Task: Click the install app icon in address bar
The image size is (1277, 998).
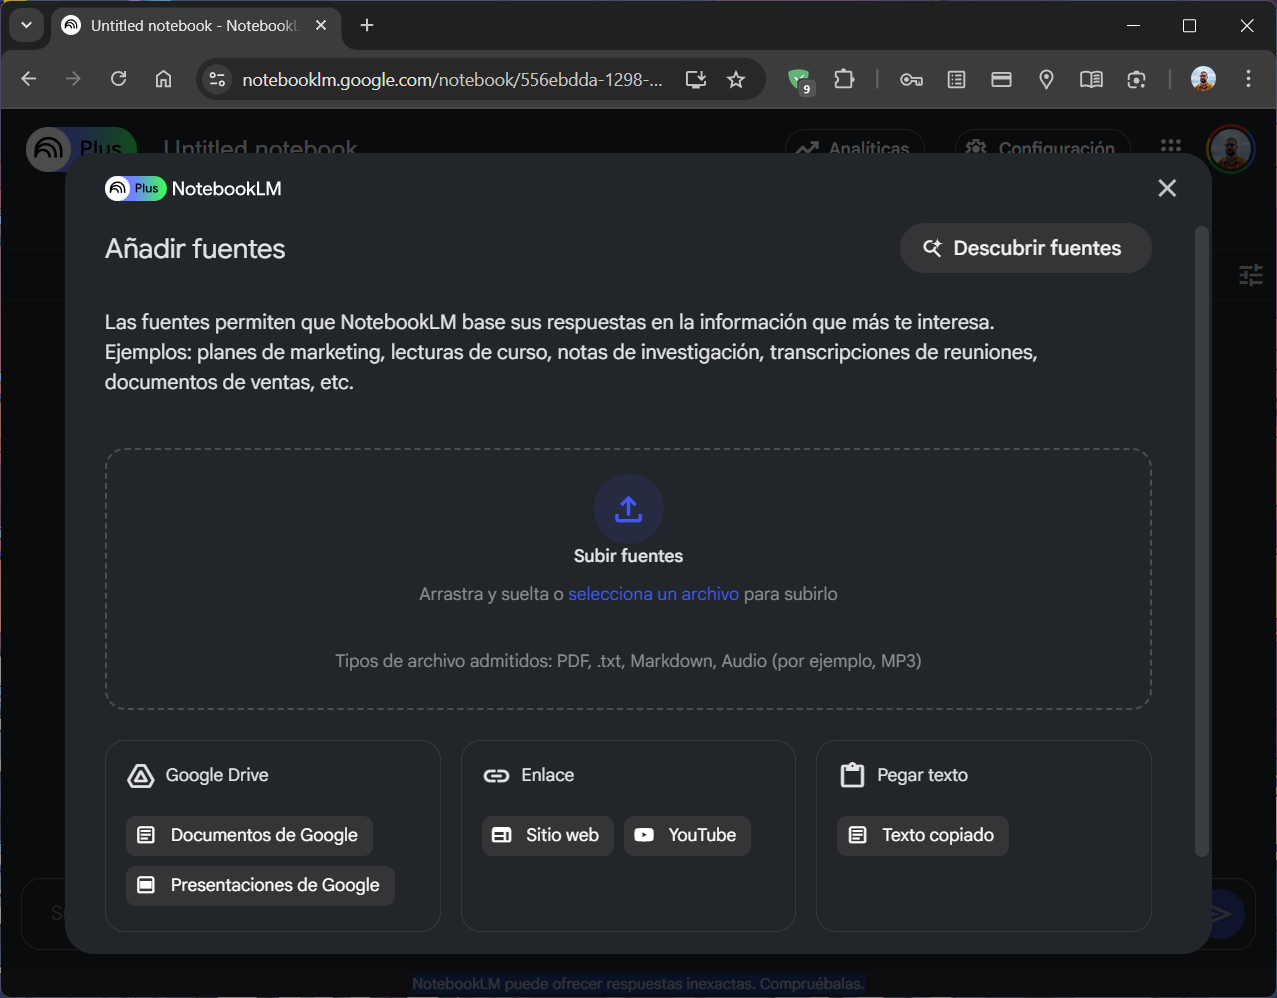Action: coord(696,80)
